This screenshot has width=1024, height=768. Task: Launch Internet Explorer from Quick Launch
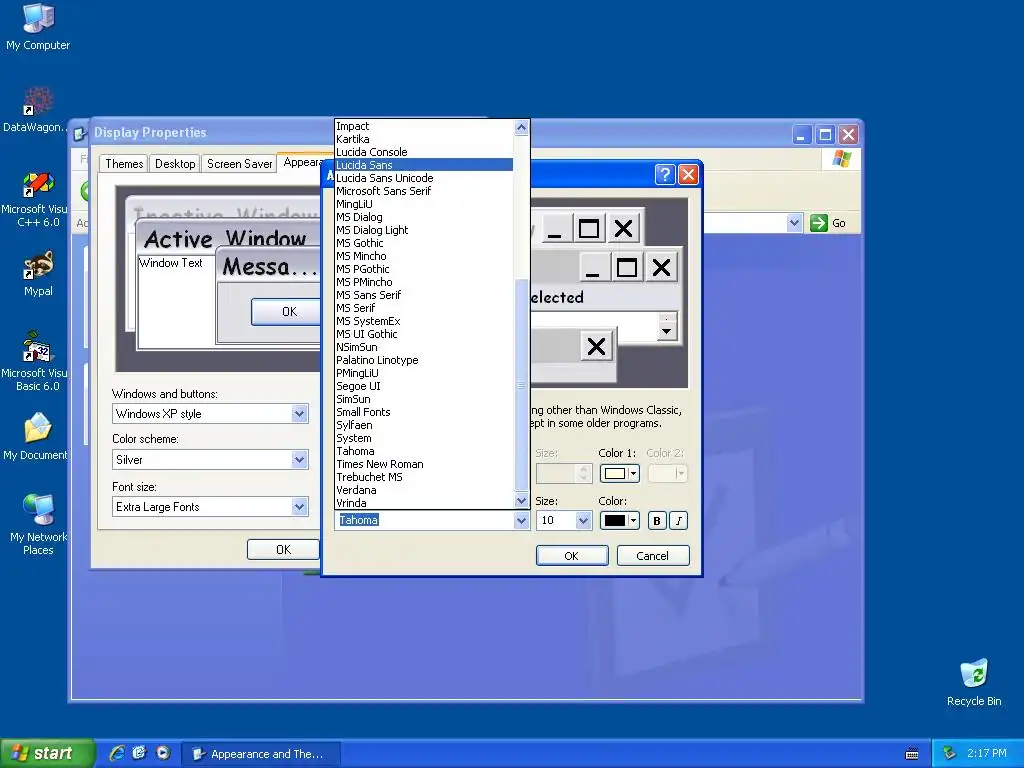coord(117,753)
